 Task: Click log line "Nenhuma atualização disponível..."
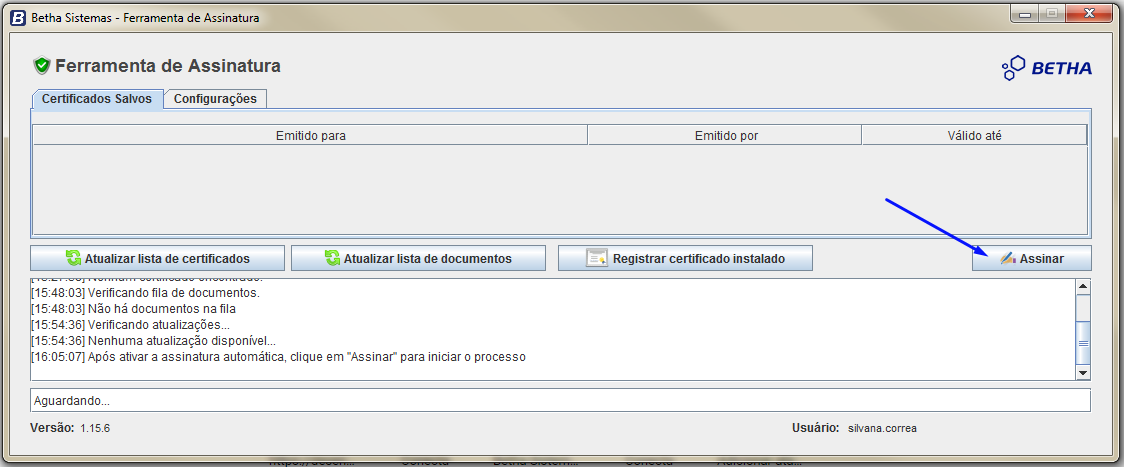153,341
